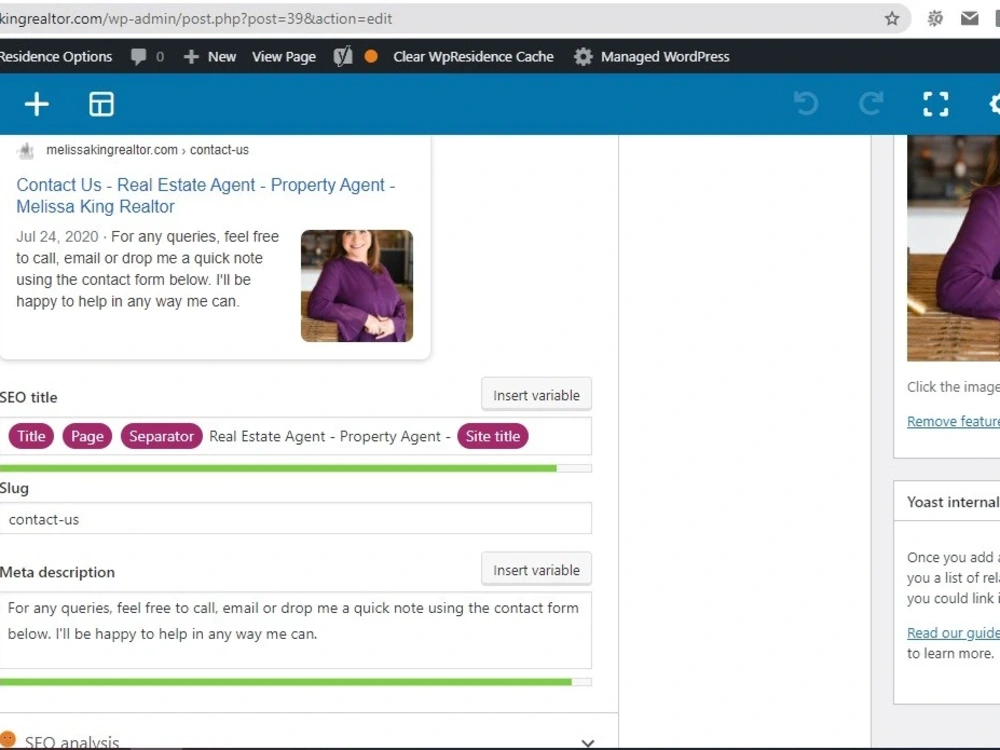Click the orange SEO score dot
This screenshot has width=1000, height=750.
(371, 57)
